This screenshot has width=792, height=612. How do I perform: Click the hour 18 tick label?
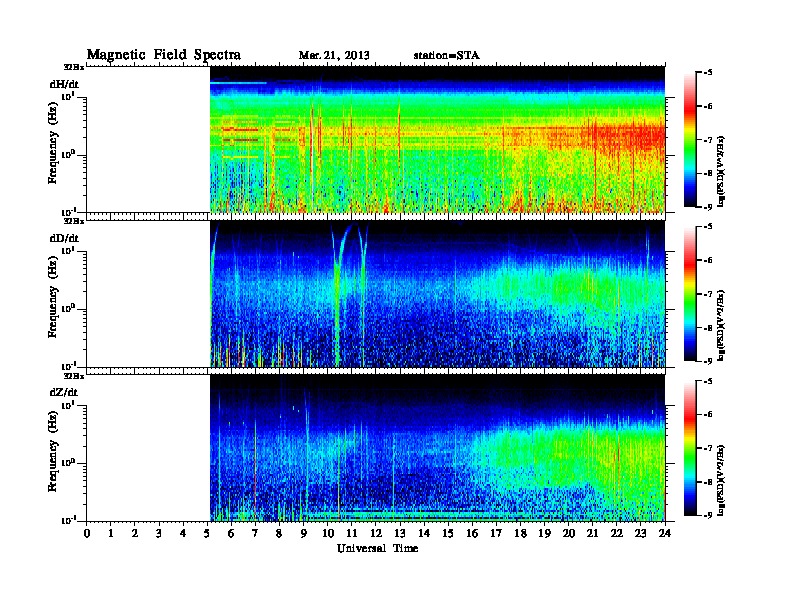pyautogui.click(x=520, y=534)
